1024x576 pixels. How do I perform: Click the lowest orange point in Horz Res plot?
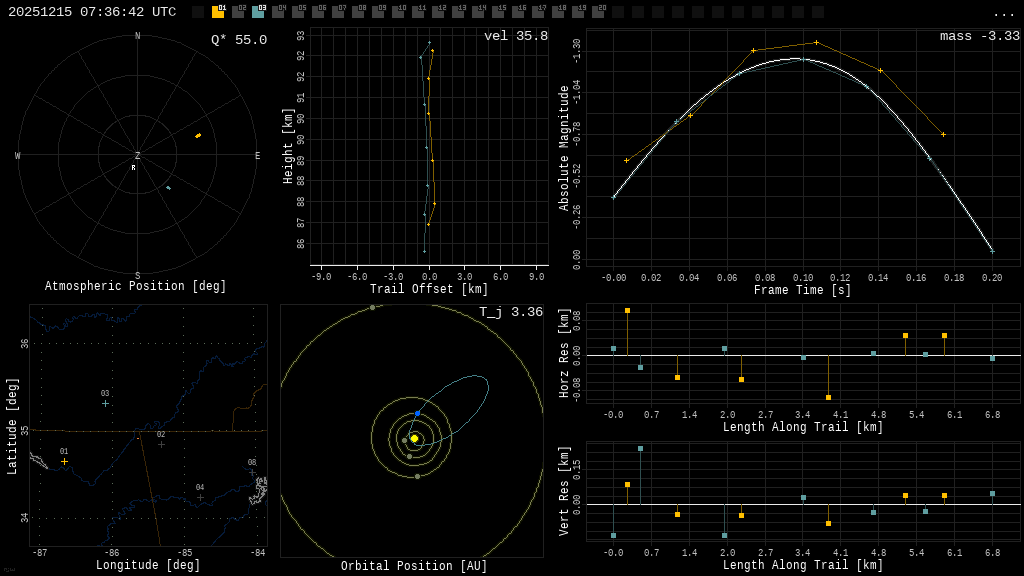click(x=828, y=397)
